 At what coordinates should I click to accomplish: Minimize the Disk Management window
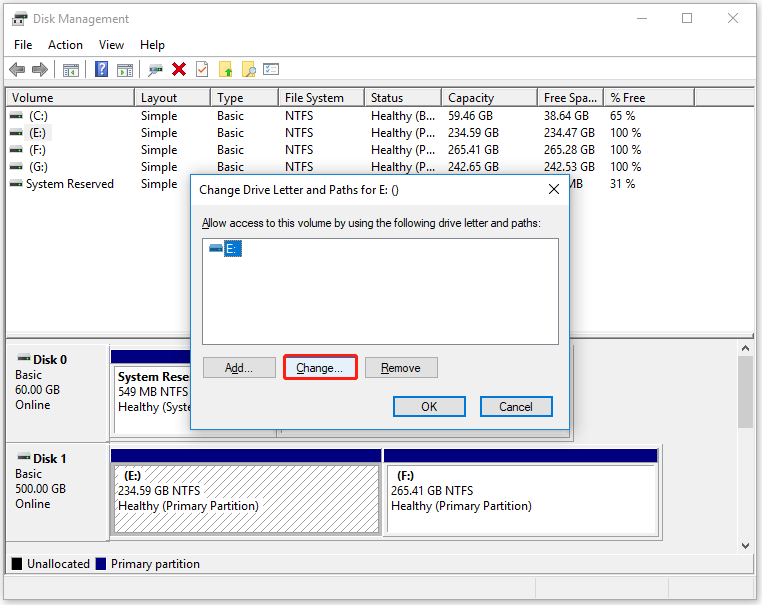point(642,18)
